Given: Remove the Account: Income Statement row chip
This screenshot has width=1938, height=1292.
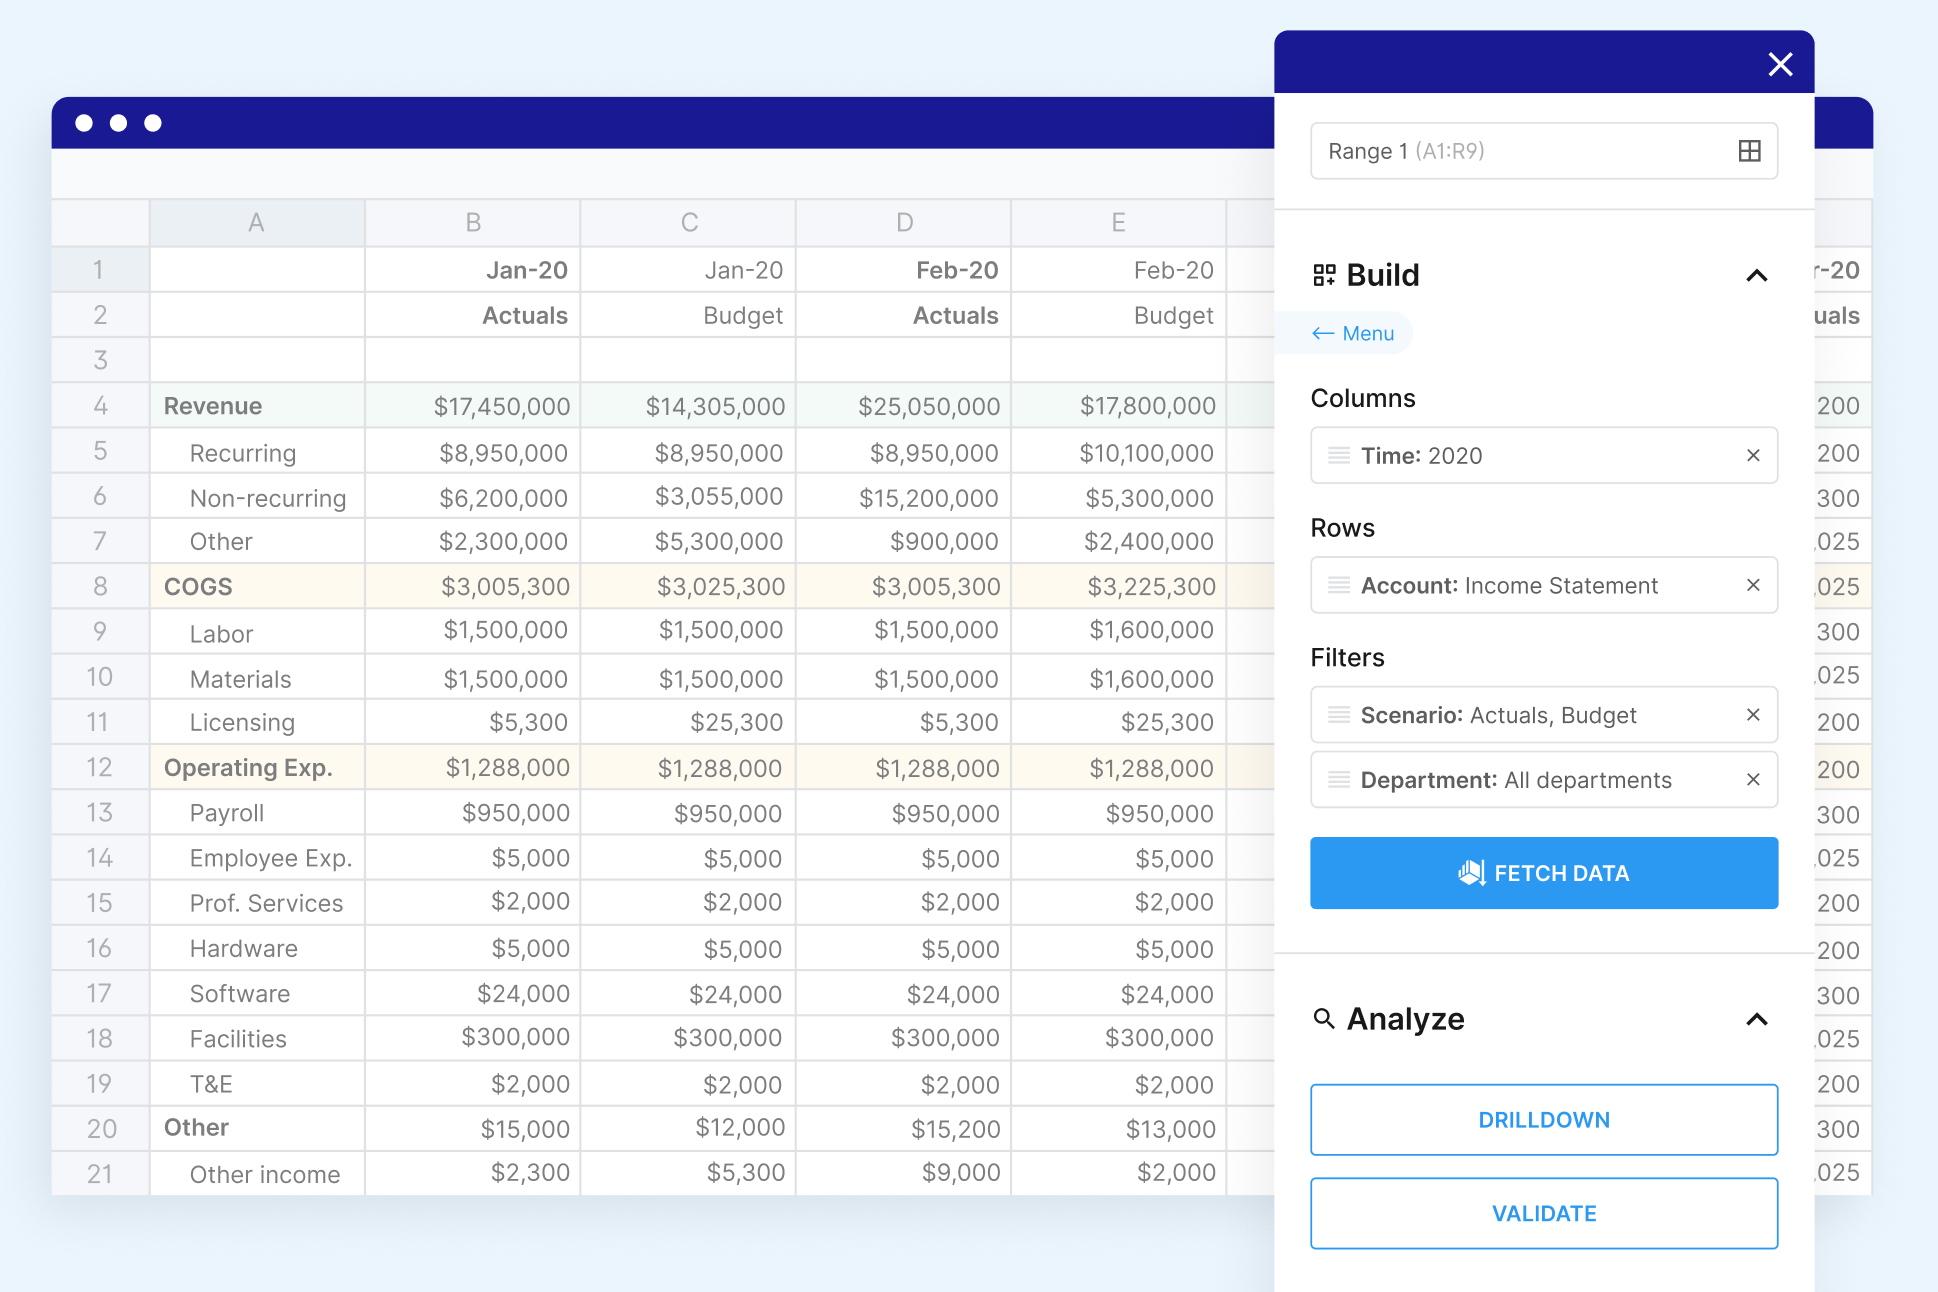Looking at the screenshot, I should click(1753, 586).
